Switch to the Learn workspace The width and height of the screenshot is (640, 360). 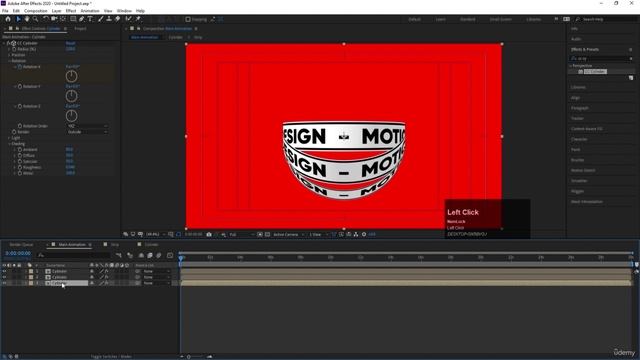tap(440, 19)
